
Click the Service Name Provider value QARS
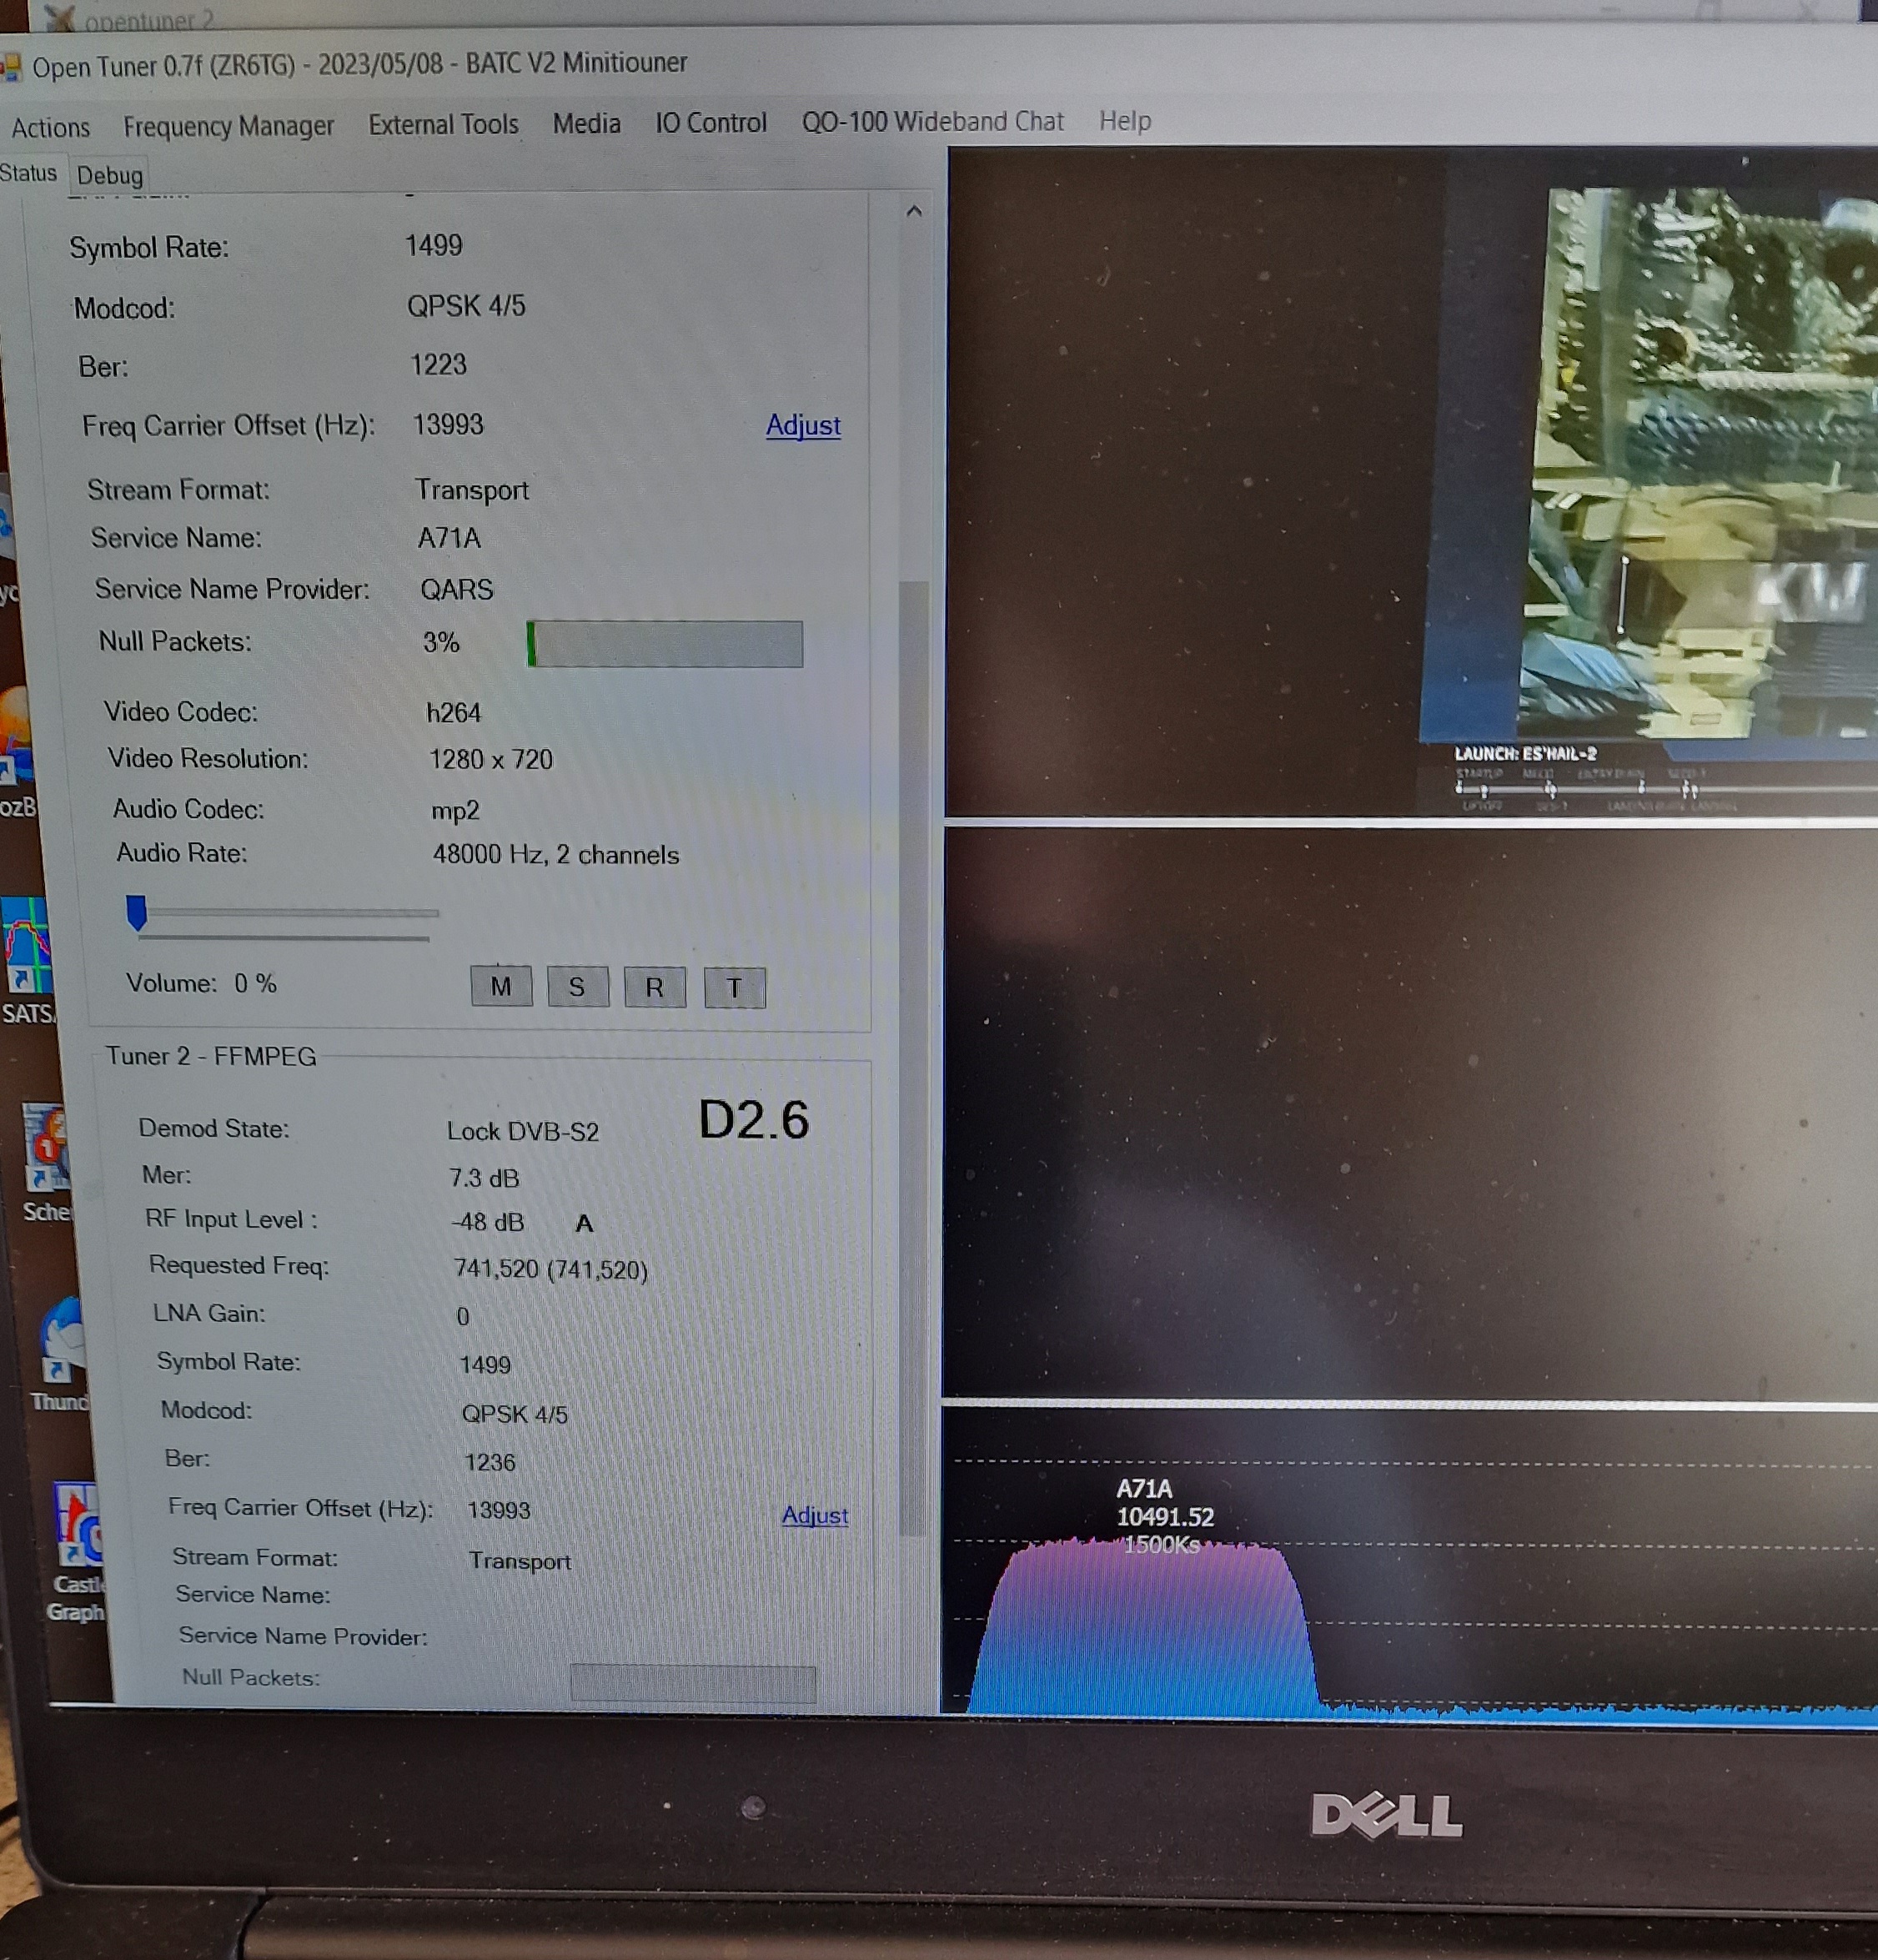[x=456, y=590]
